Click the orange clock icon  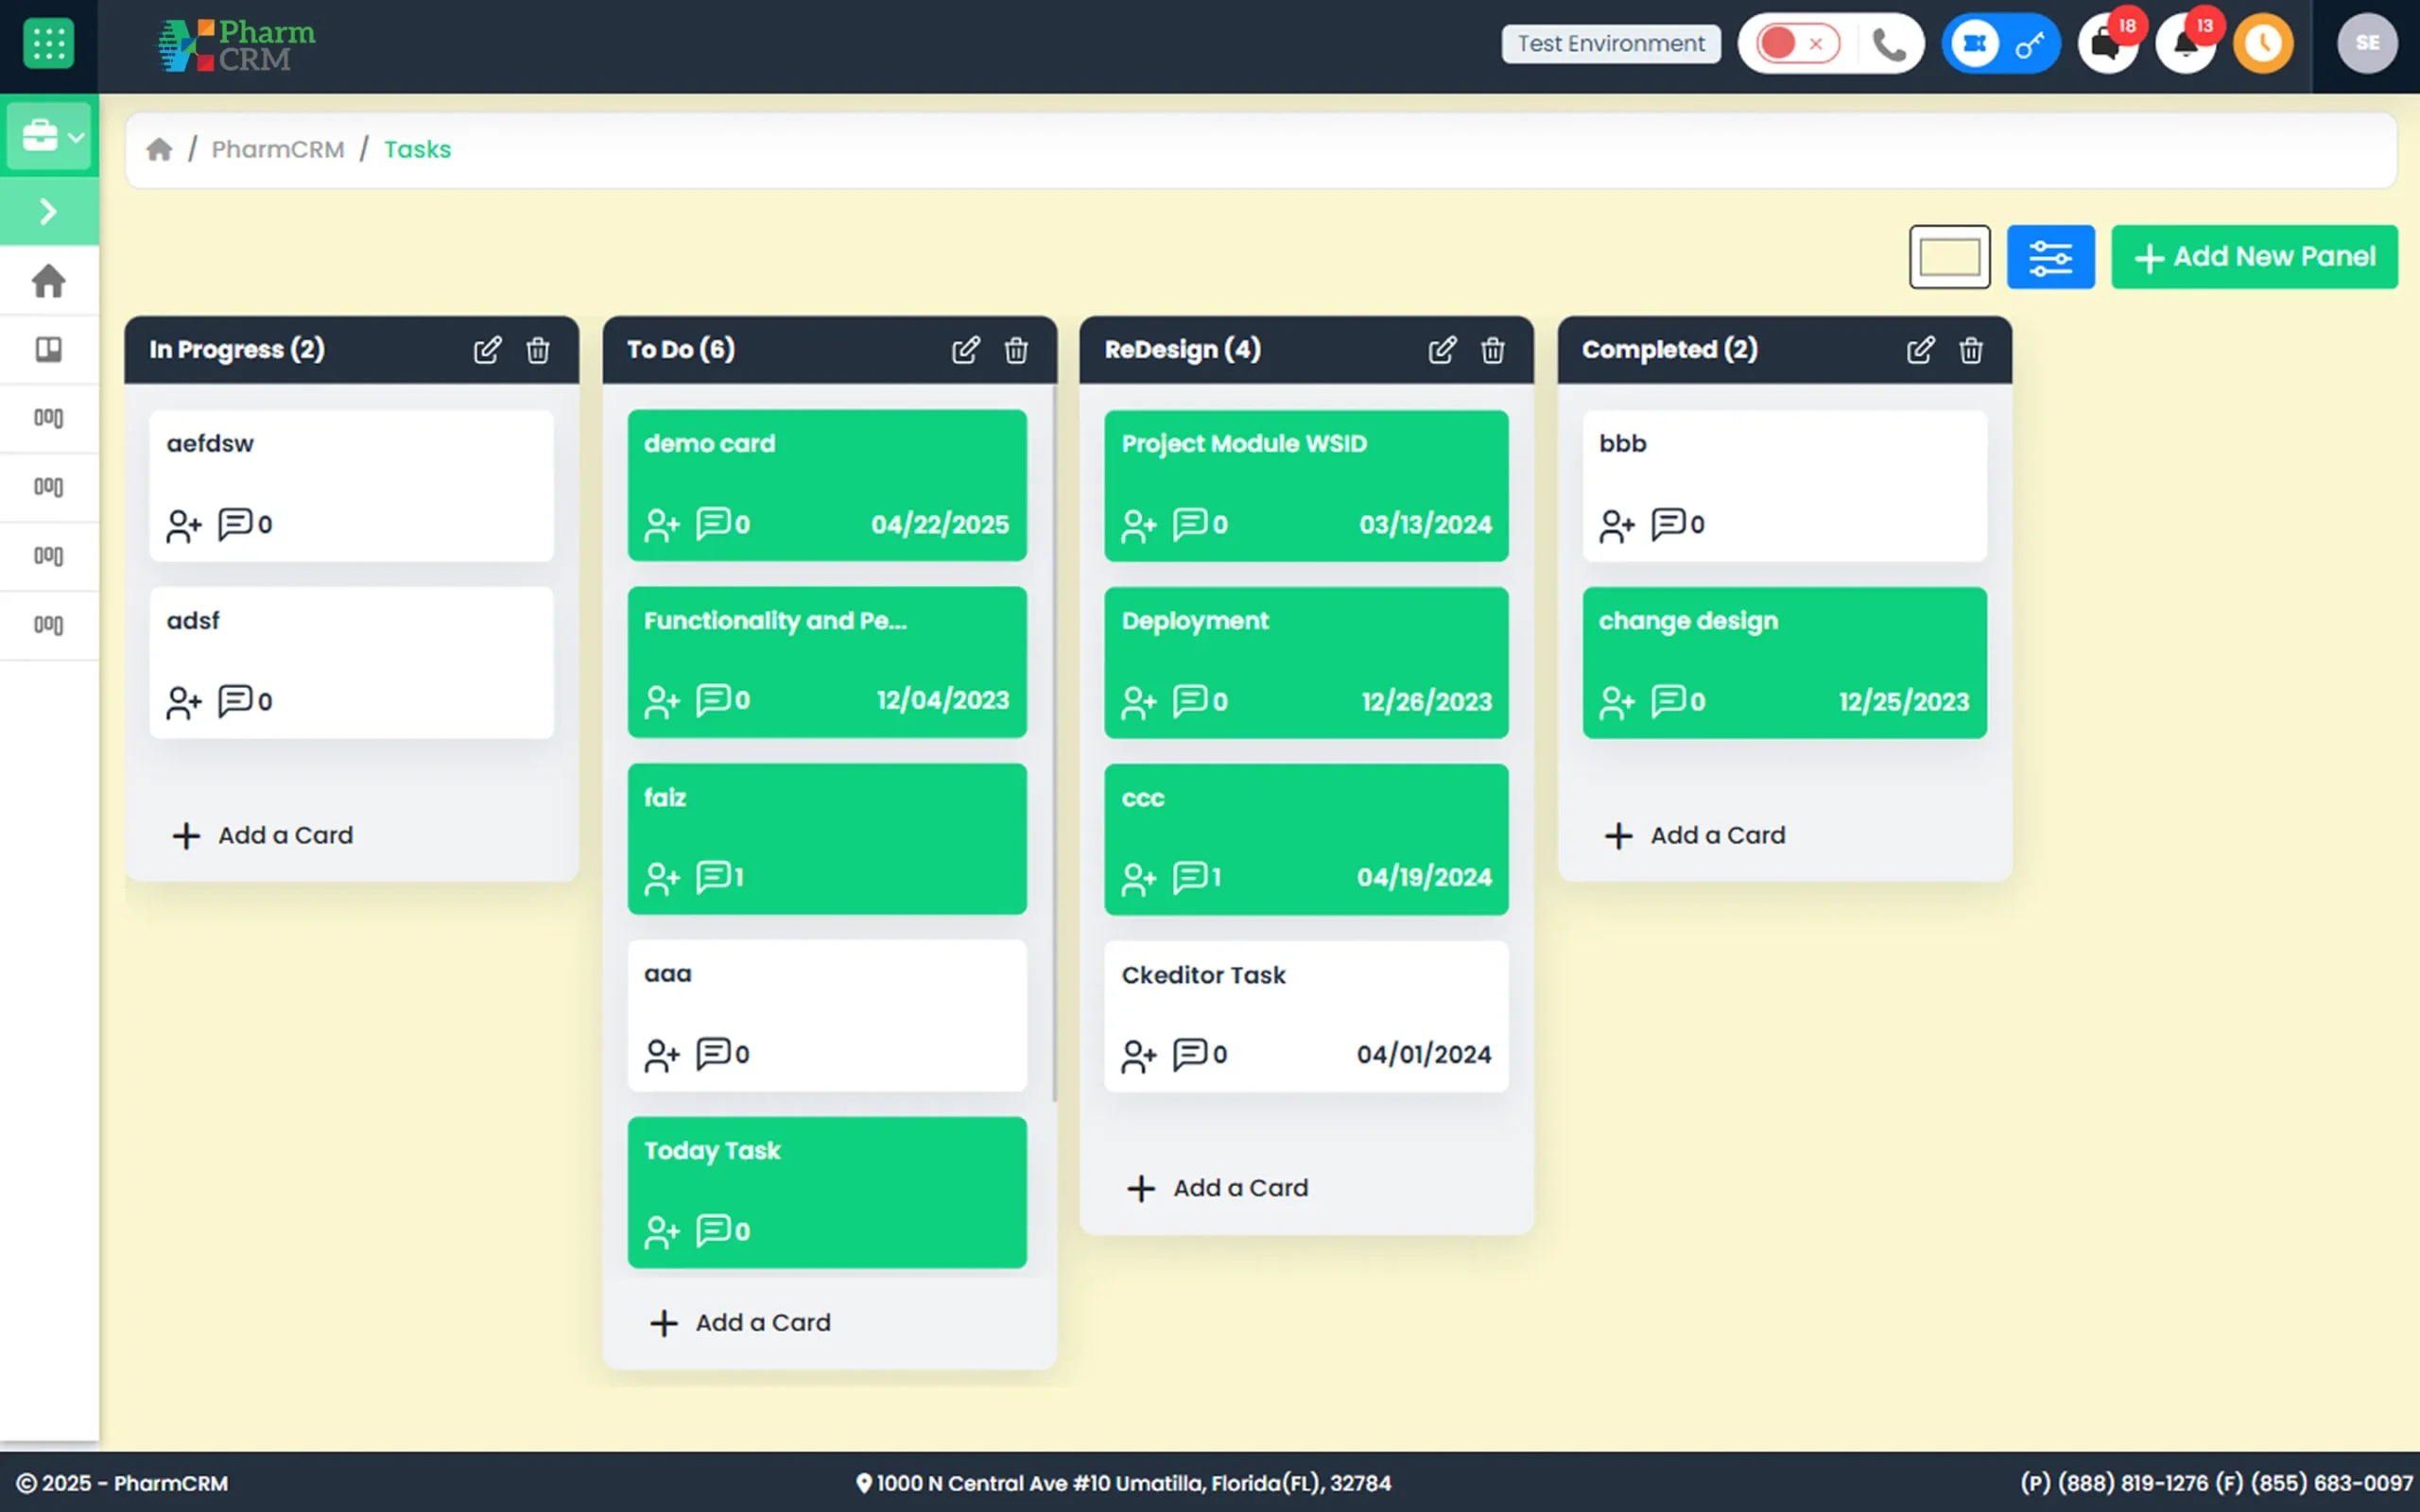(2263, 44)
